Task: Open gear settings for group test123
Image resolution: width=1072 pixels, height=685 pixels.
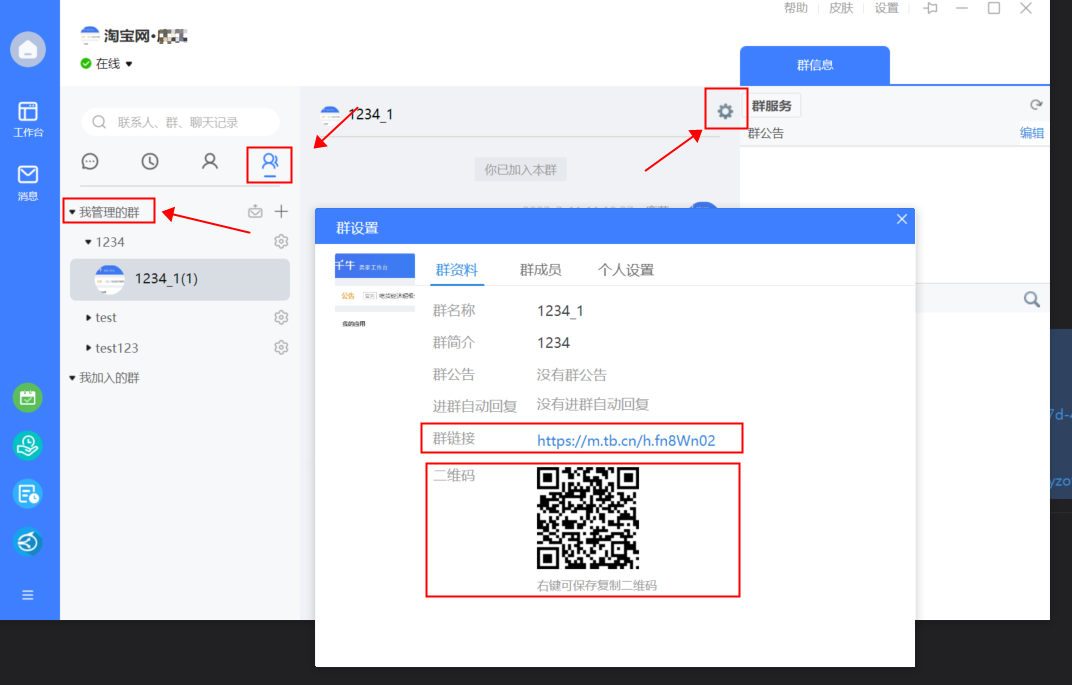Action: click(x=281, y=347)
